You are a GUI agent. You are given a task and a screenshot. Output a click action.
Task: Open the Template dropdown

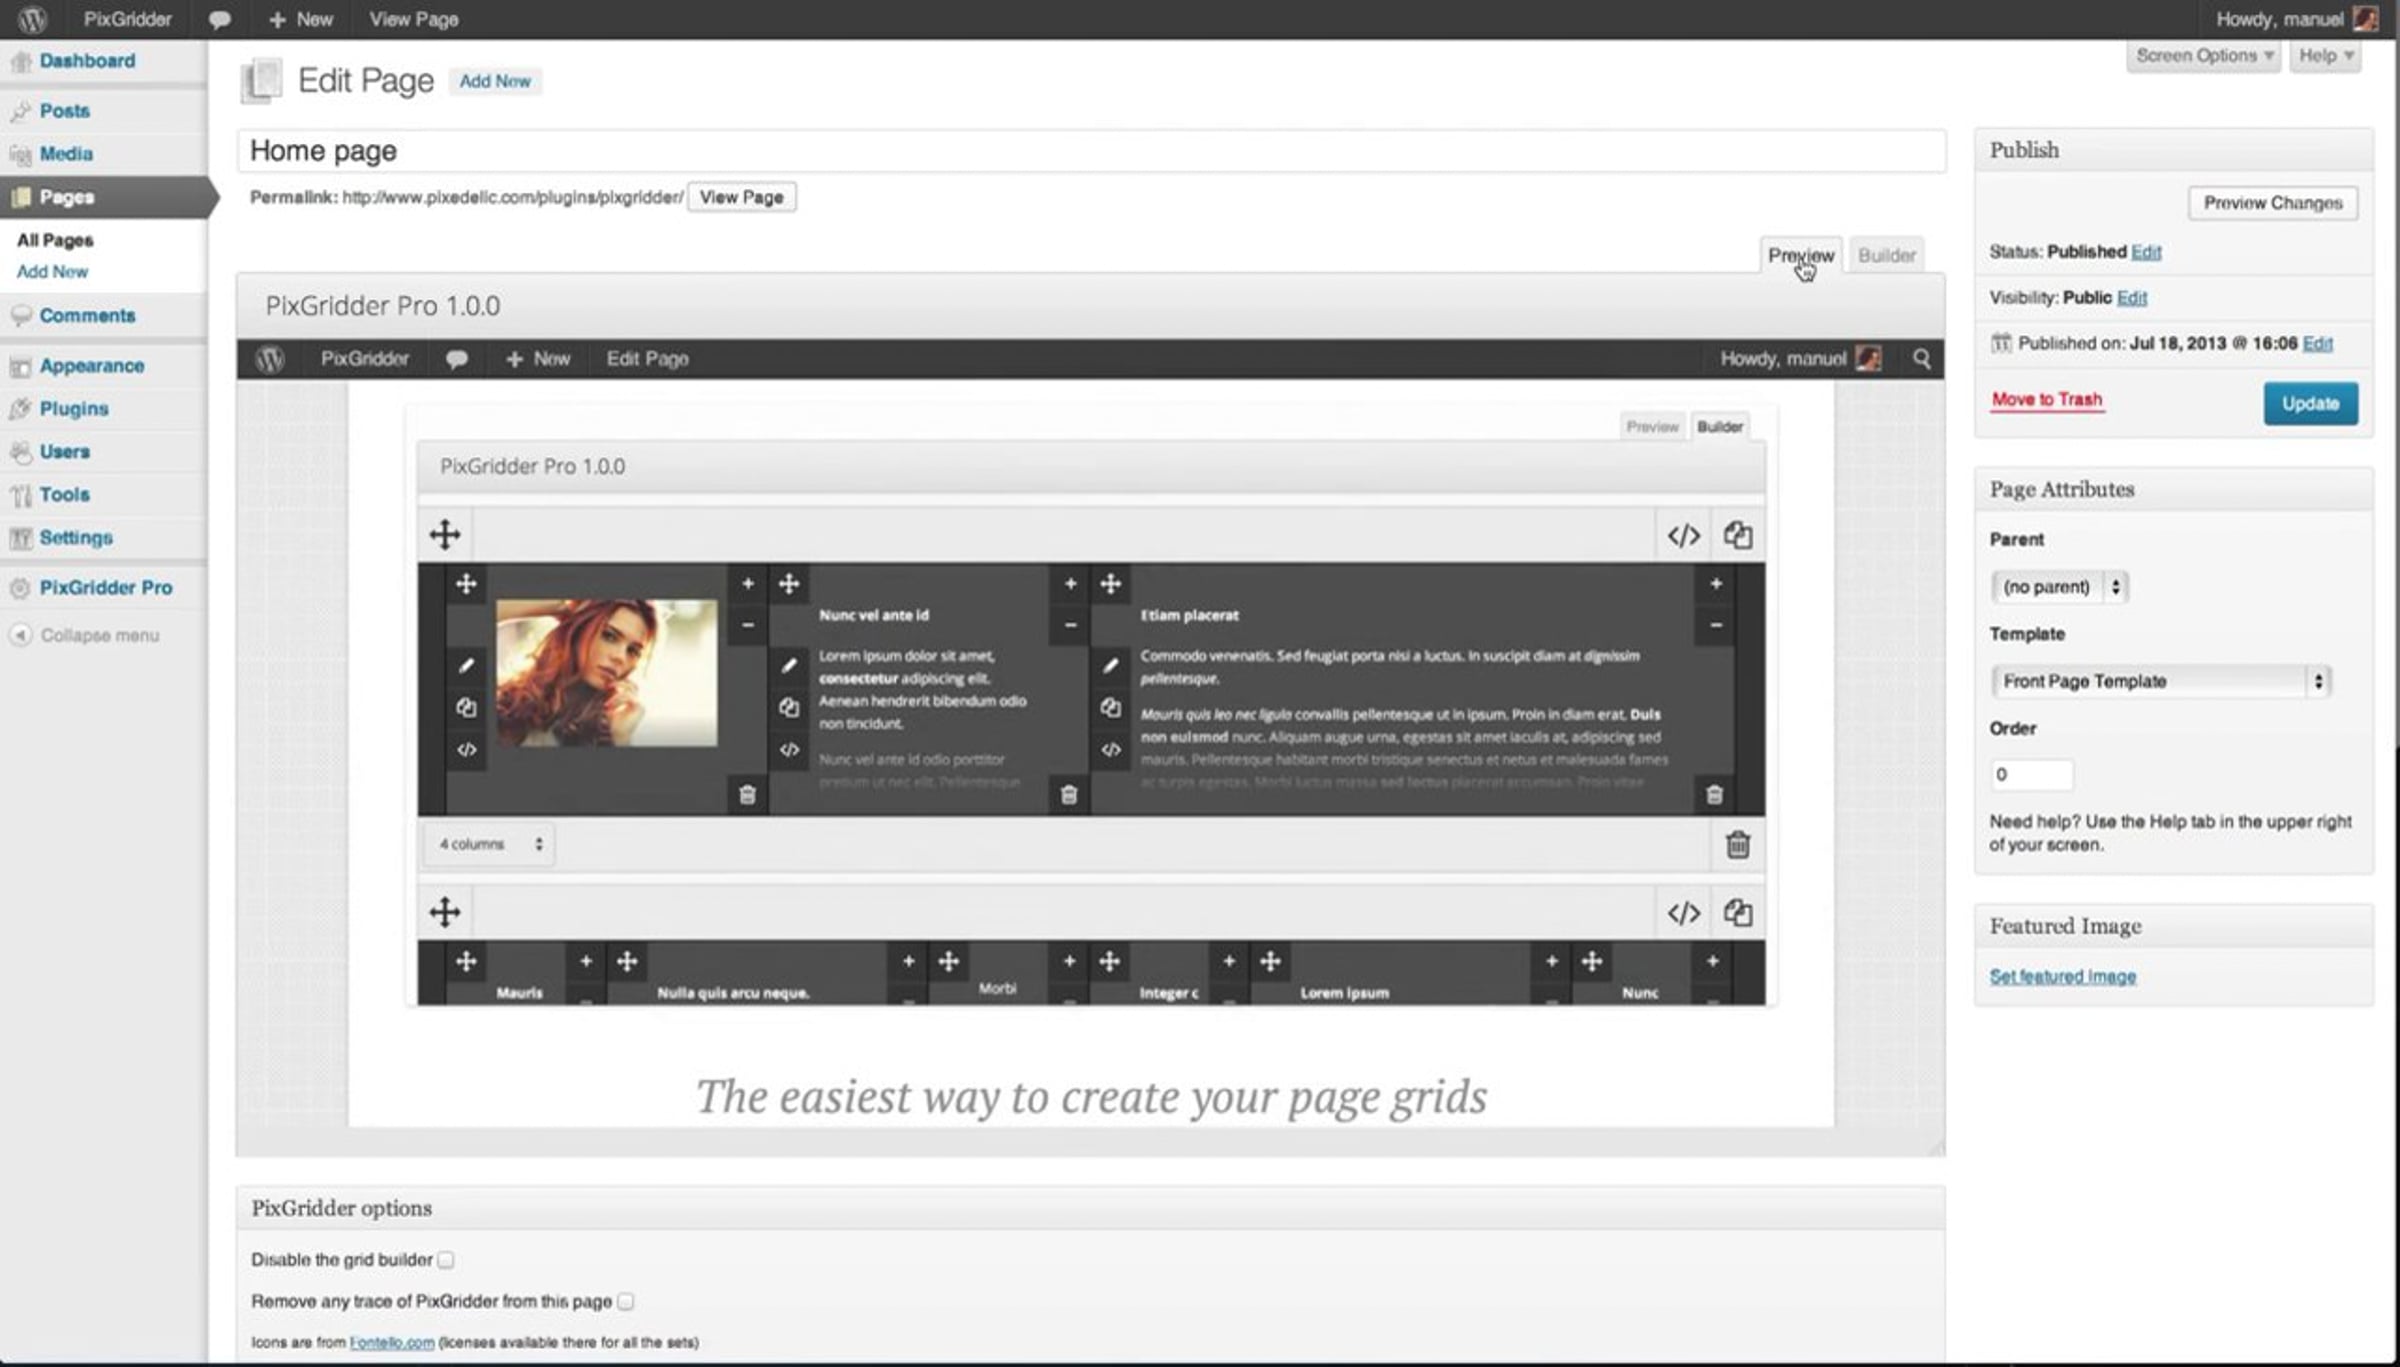pos(2161,681)
